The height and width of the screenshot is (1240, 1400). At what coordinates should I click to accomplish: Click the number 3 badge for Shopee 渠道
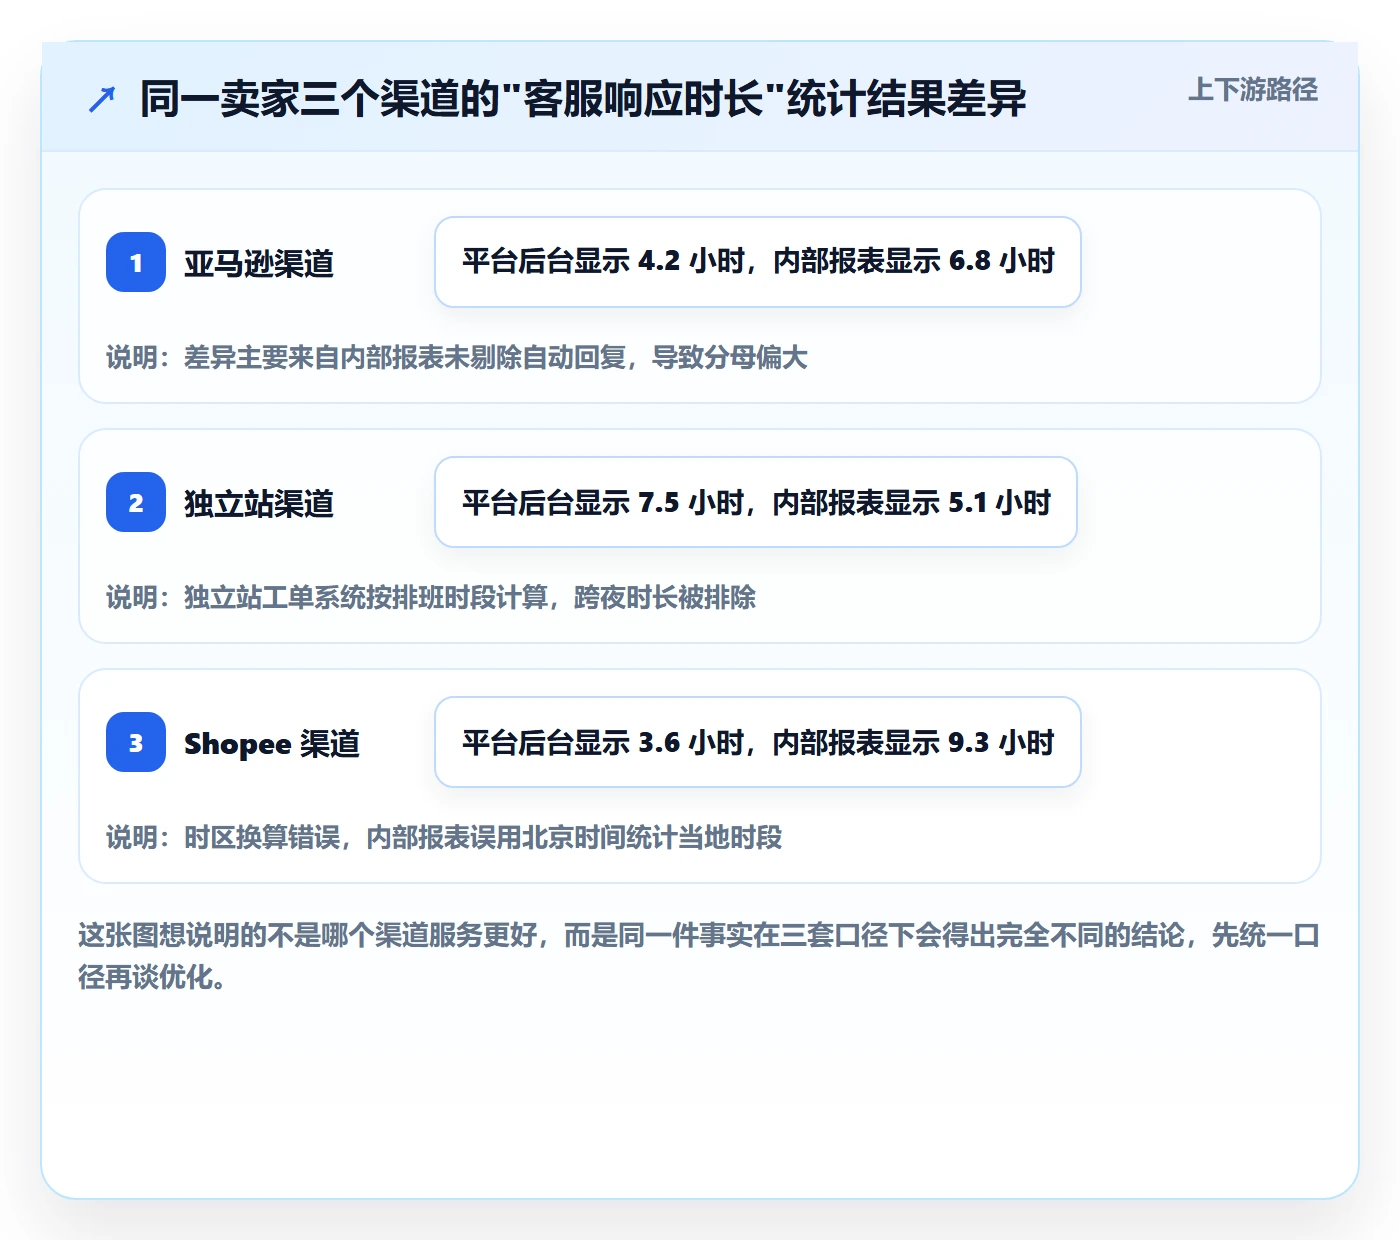pos(136,742)
